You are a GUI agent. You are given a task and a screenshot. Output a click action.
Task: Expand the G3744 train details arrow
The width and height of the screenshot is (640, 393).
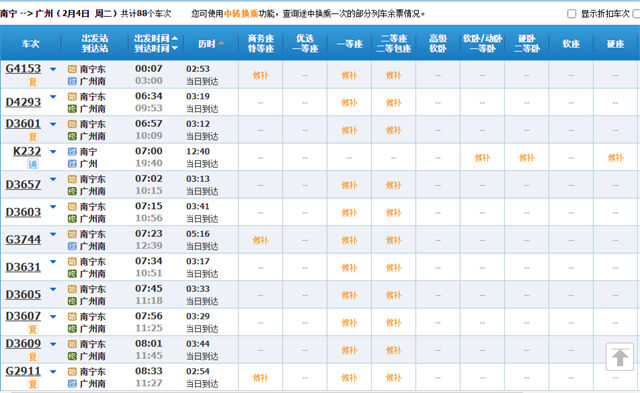point(53,234)
